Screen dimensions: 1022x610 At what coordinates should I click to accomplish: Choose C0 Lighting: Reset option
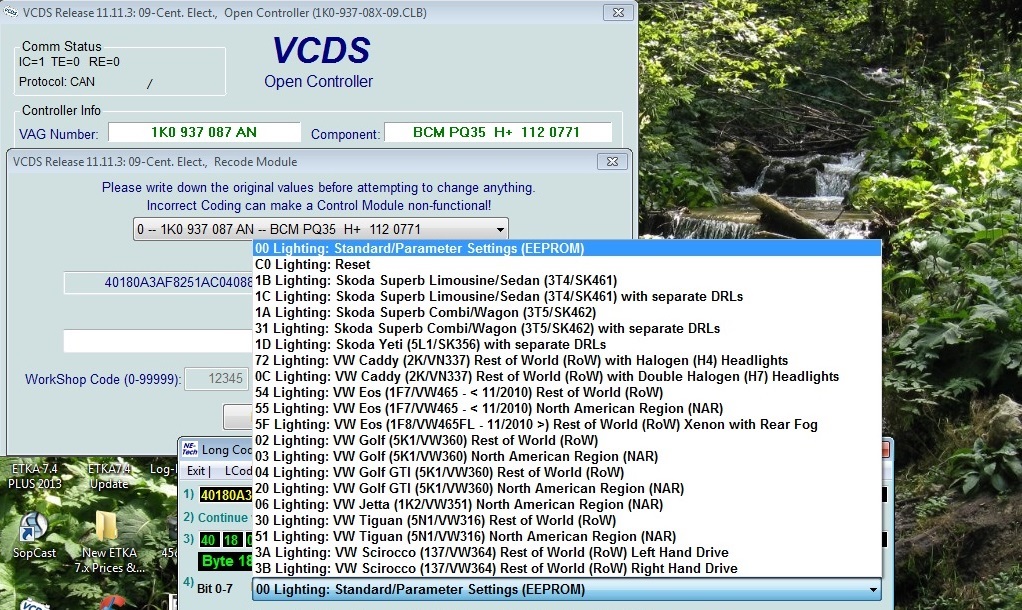click(566, 265)
